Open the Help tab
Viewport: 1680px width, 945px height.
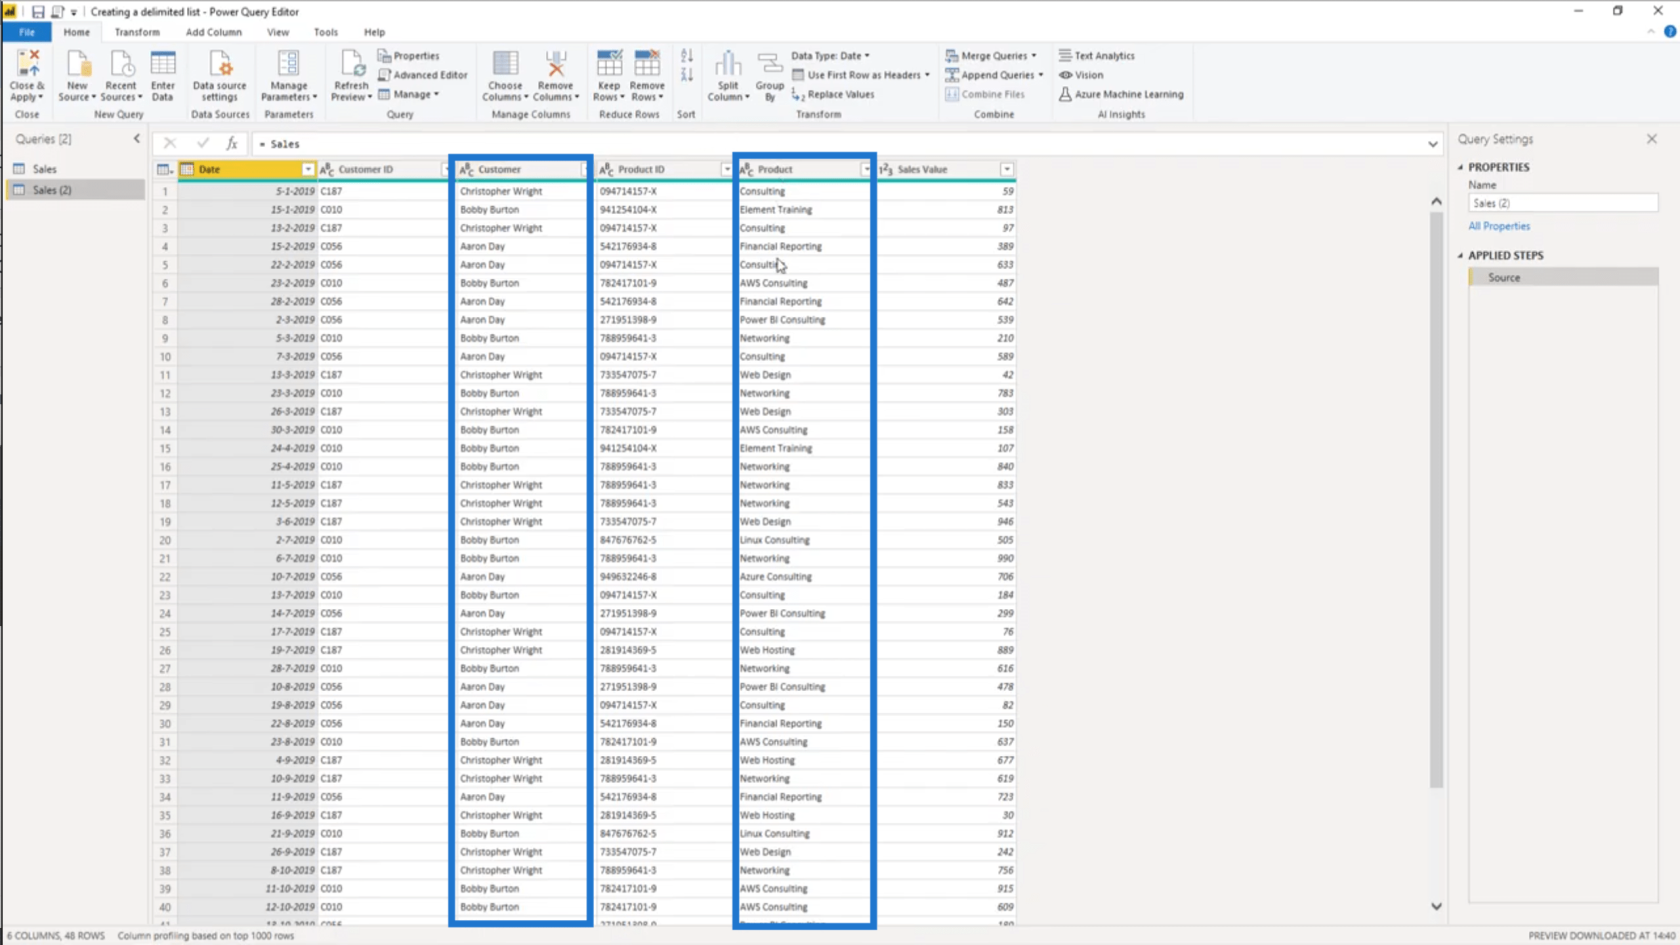(x=374, y=32)
